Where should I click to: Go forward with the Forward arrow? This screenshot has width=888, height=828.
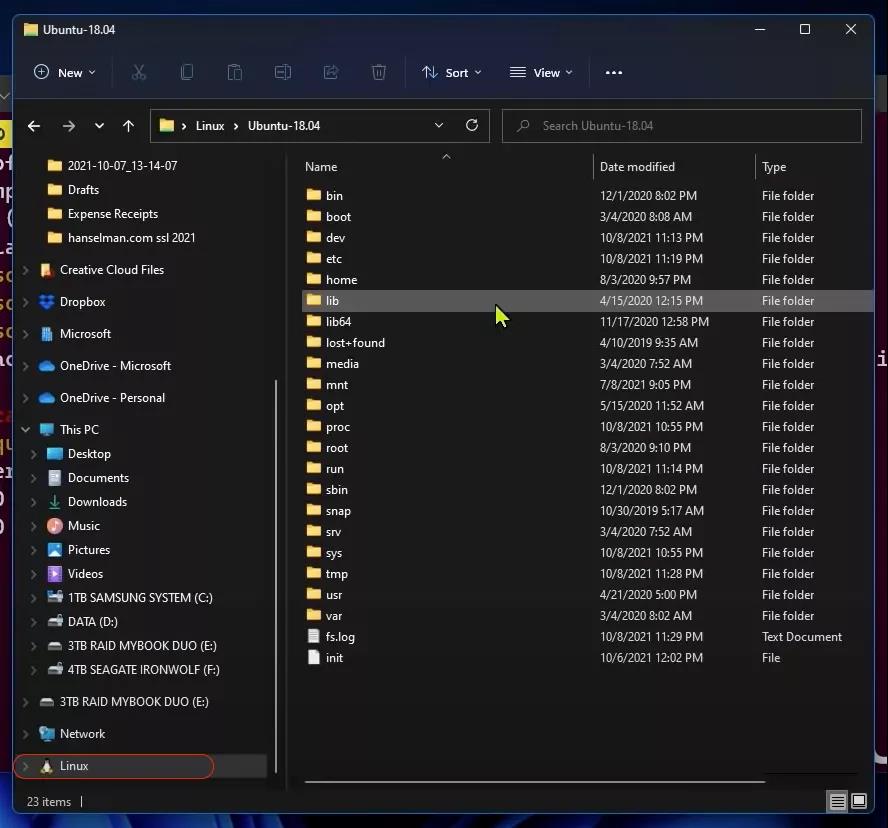(x=69, y=126)
